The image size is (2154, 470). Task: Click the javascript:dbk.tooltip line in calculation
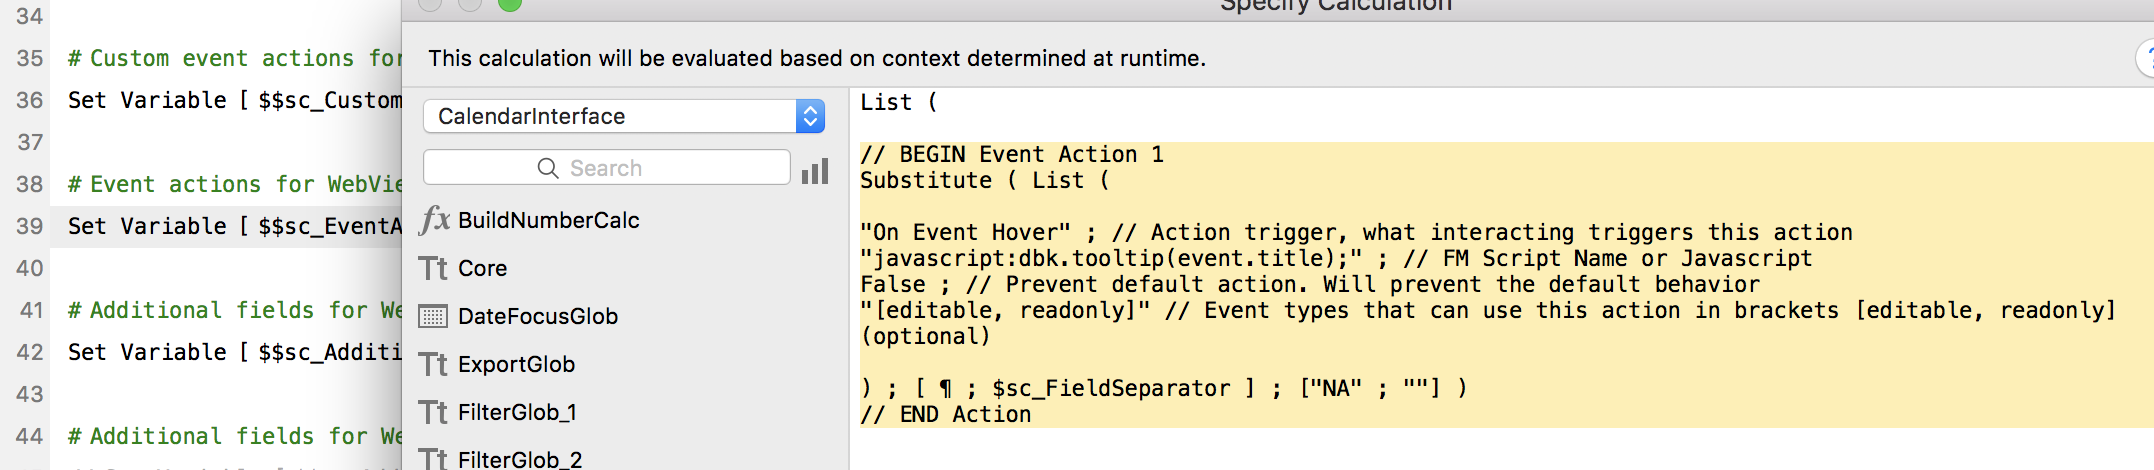(1111, 258)
